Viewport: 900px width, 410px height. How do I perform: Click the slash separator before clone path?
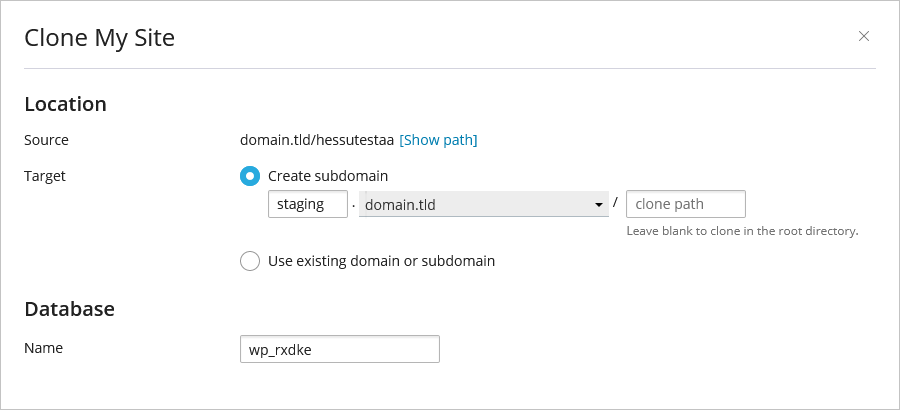pyautogui.click(x=615, y=202)
